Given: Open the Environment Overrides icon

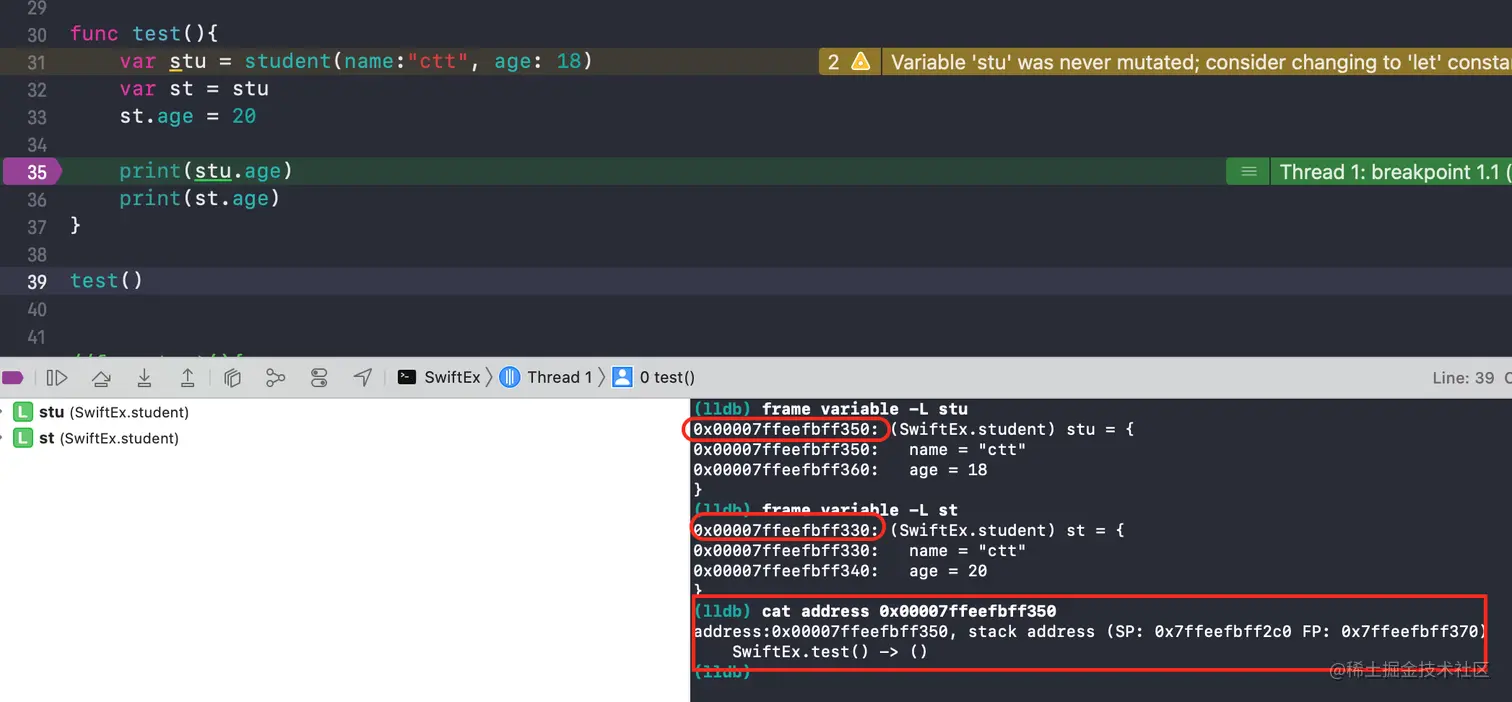Looking at the screenshot, I should pyautogui.click(x=319, y=377).
